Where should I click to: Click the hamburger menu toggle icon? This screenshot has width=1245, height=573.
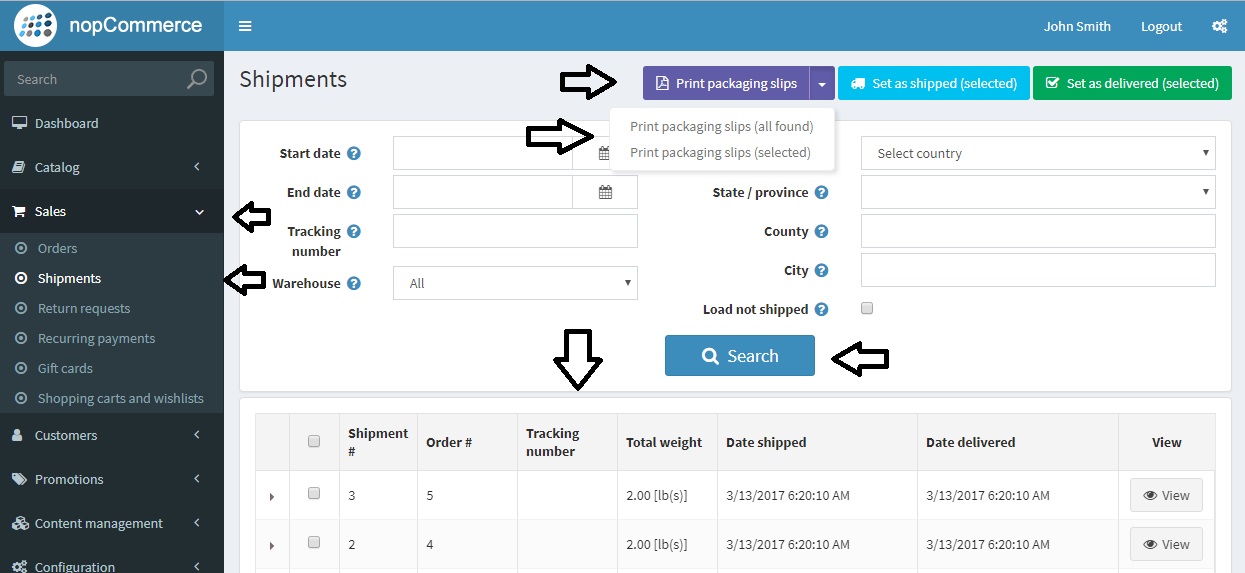245,26
